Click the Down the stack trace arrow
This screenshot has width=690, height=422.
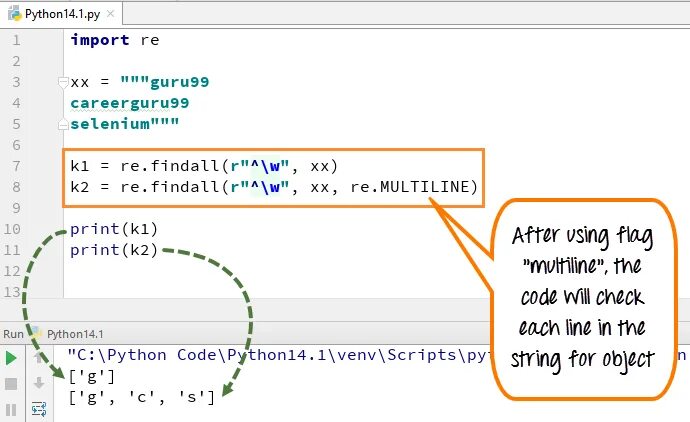click(39, 383)
